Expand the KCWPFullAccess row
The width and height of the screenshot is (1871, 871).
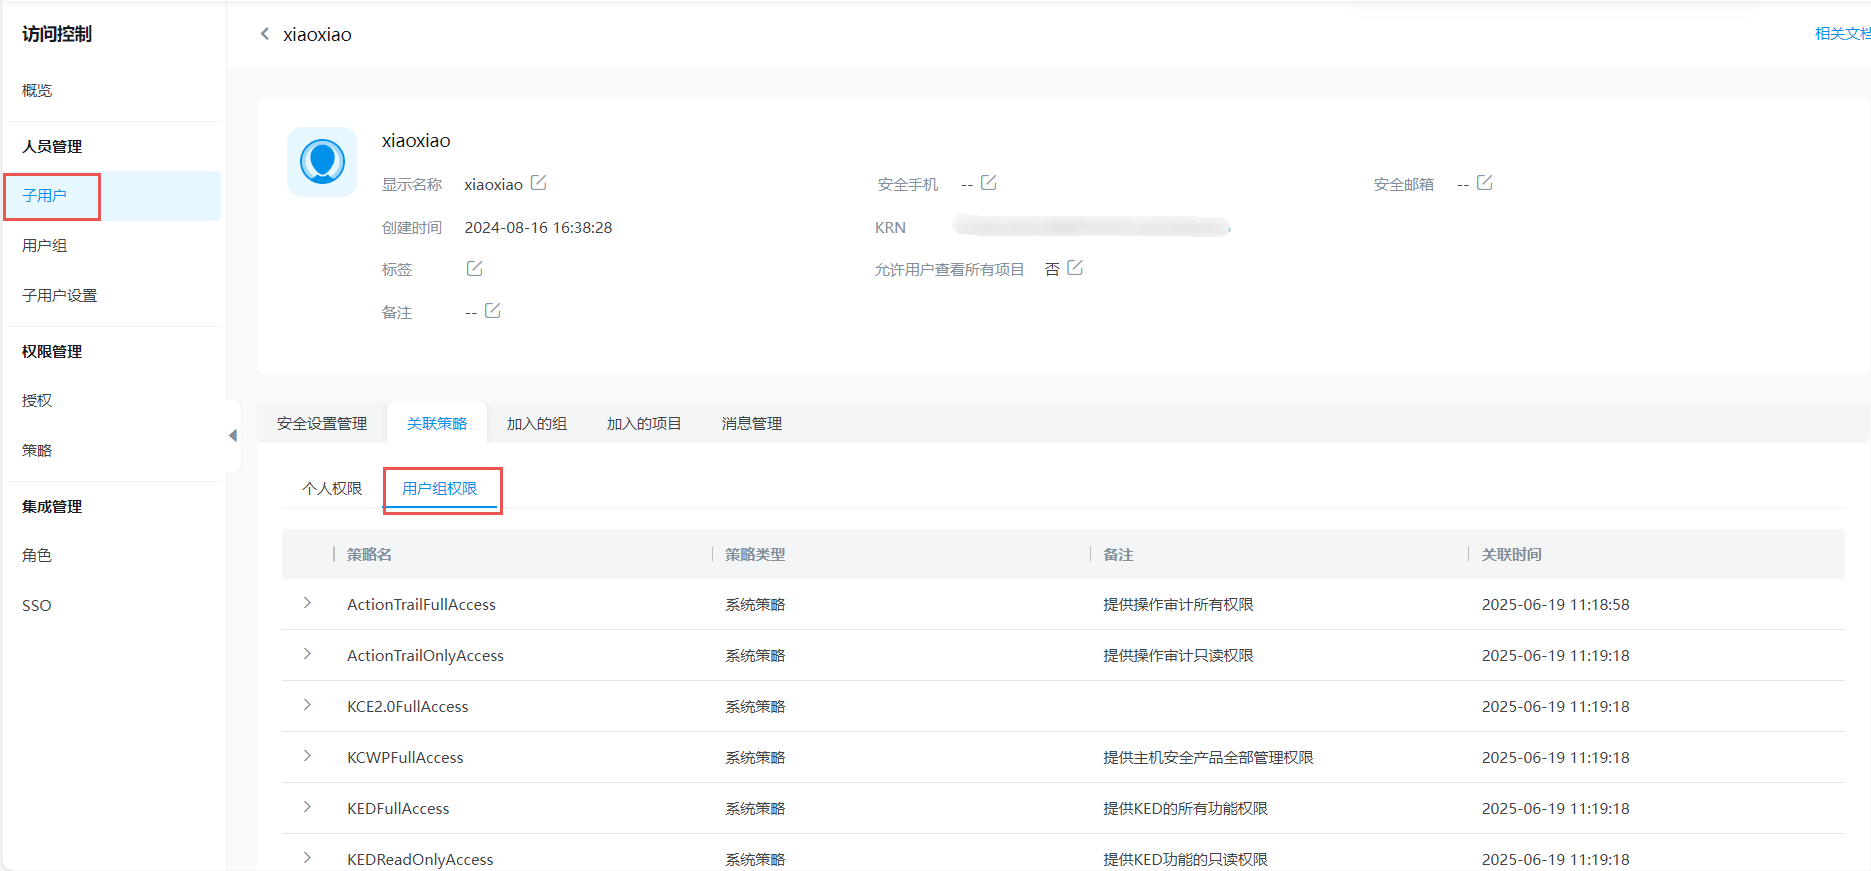(x=307, y=756)
